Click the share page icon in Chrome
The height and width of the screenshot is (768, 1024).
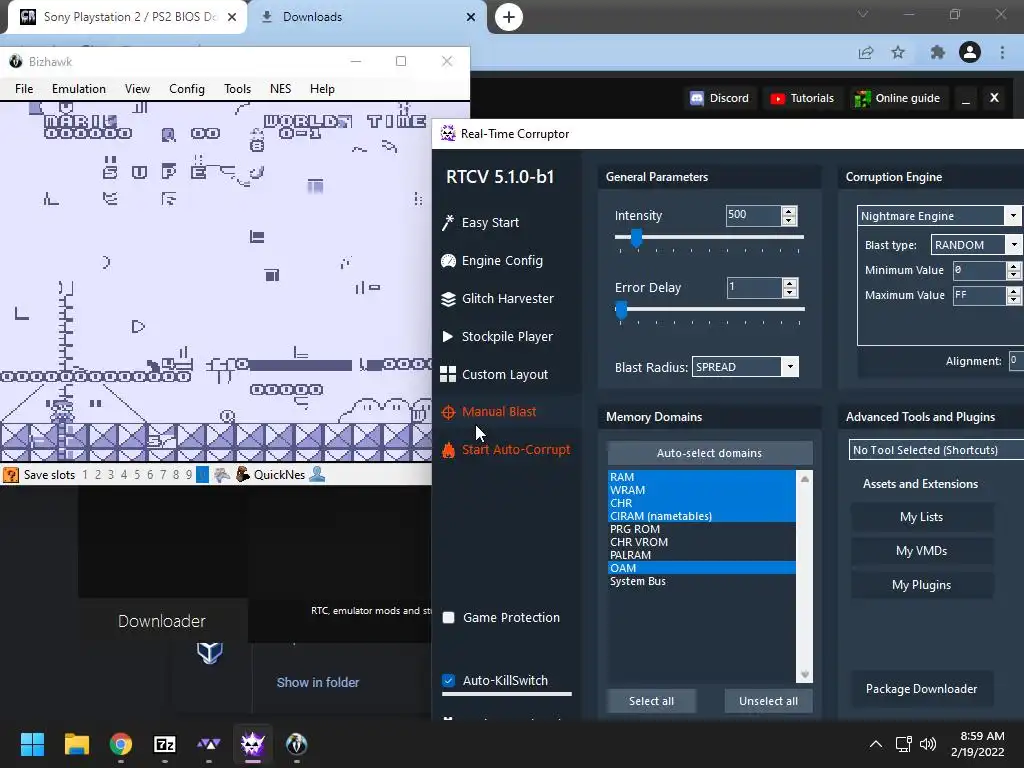pos(866,52)
